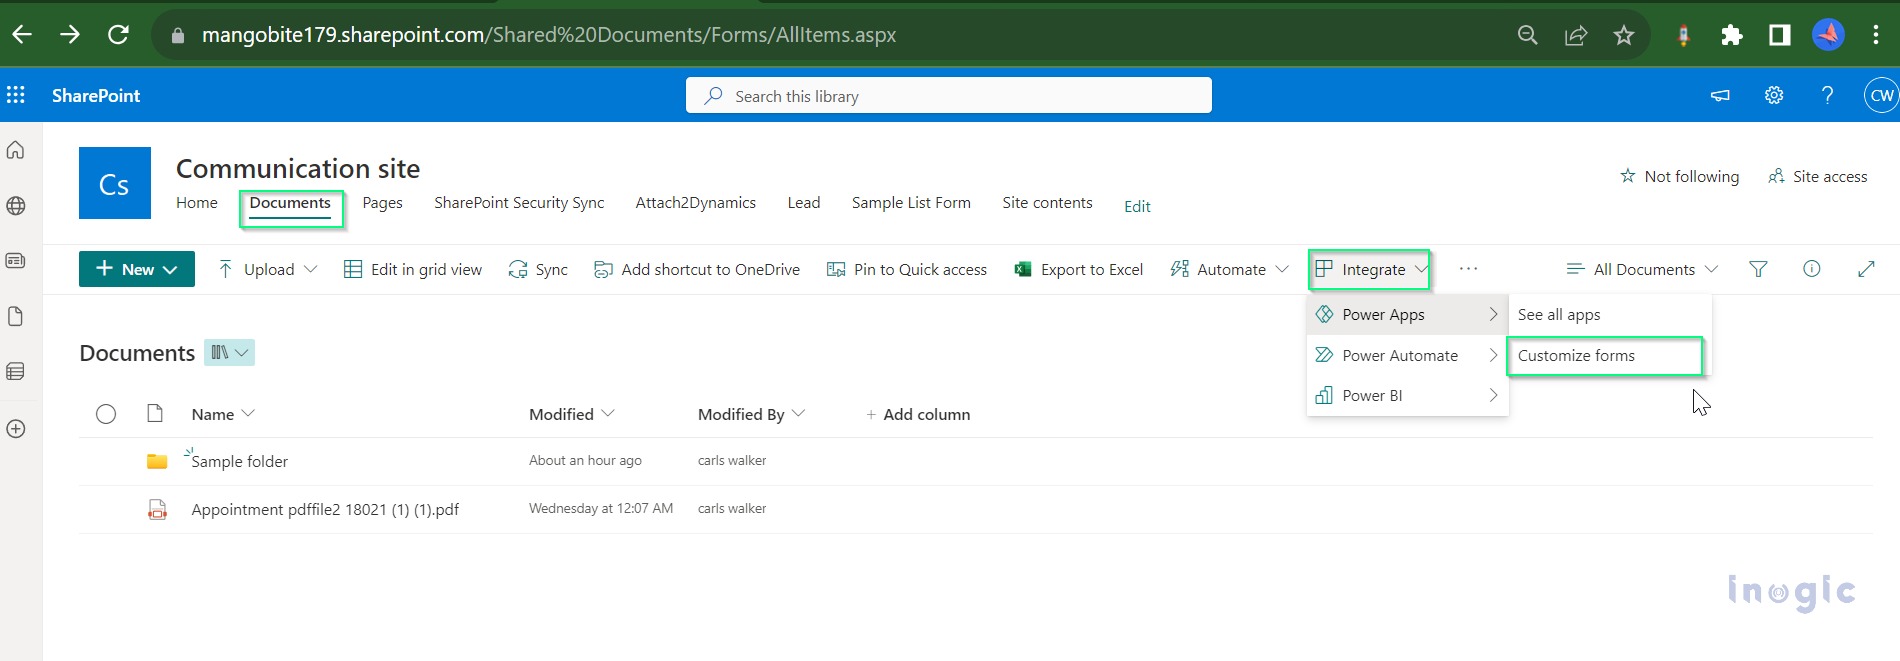
Task: Click Edit in grid view
Action: coord(413,269)
